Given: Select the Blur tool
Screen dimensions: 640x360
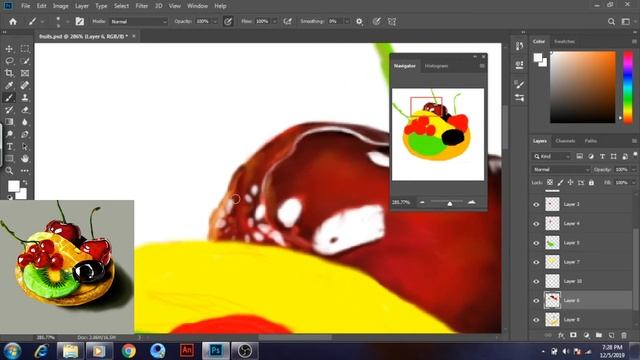Looking at the screenshot, I should pos(25,122).
